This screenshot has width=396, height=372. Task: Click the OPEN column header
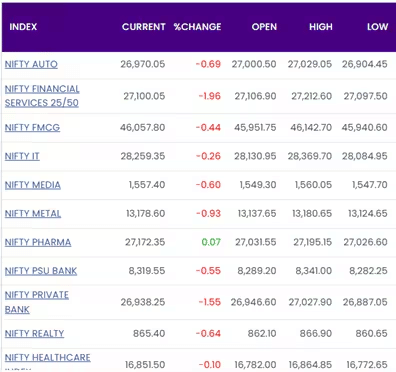(x=264, y=27)
